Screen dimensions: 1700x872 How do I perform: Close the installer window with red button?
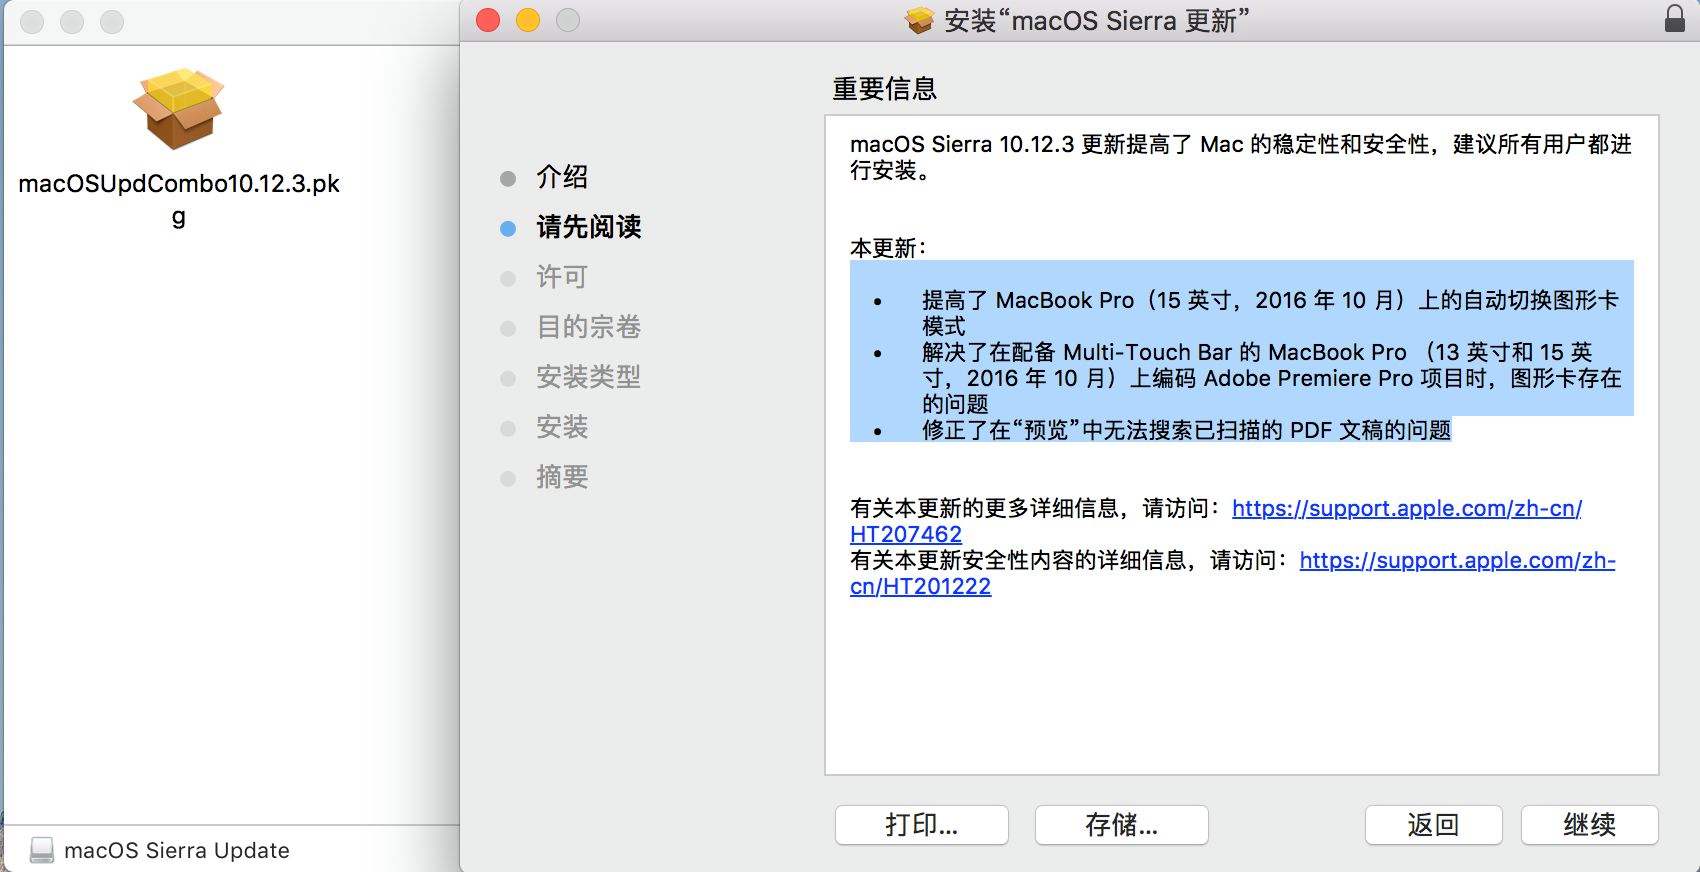click(x=488, y=20)
